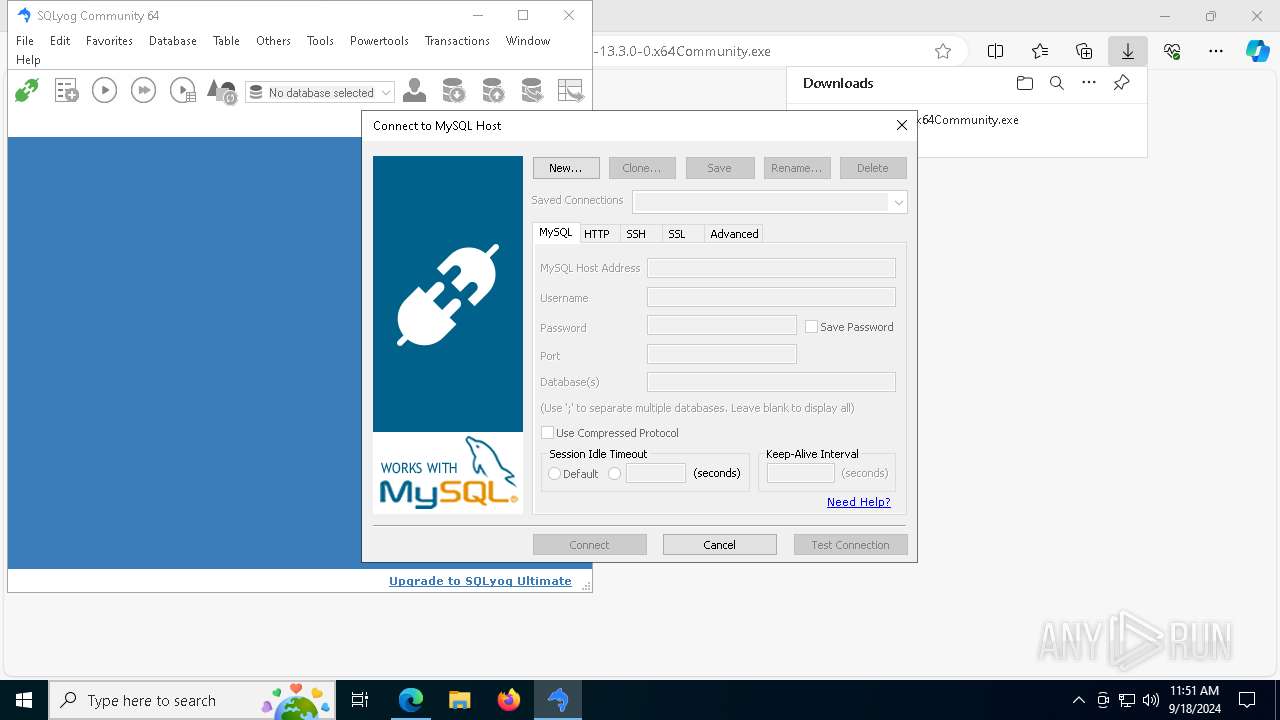Image resolution: width=1280 pixels, height=720 pixels.
Task: Open the File menu
Action: tap(25, 41)
